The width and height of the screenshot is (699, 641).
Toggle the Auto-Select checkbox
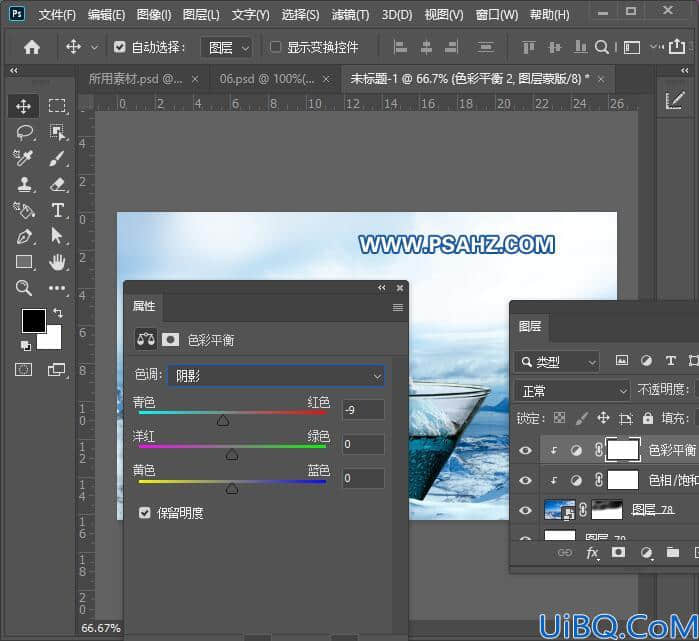pos(119,47)
